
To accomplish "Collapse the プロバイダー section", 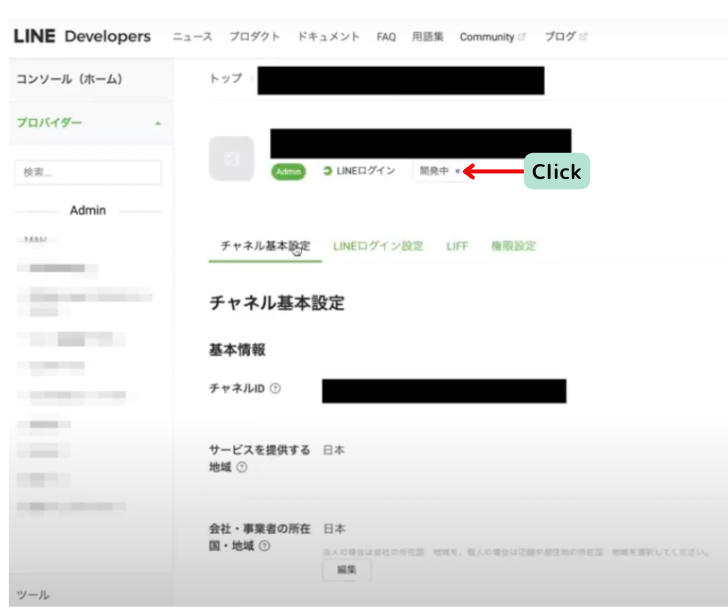I will 90,123.
